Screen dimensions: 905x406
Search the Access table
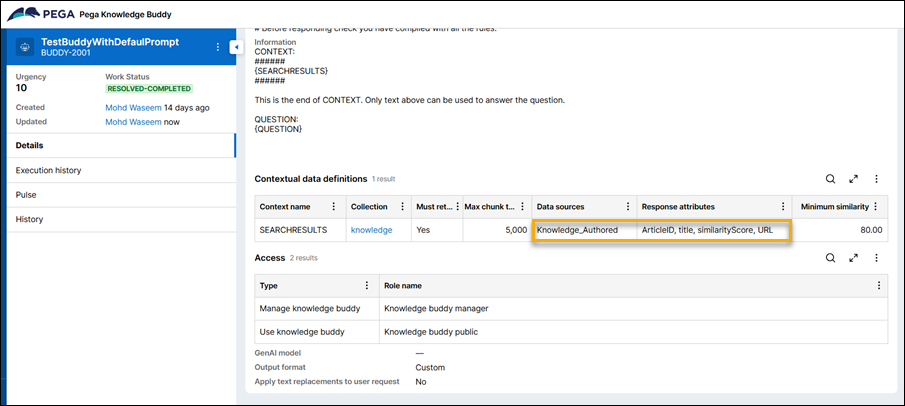coord(830,258)
